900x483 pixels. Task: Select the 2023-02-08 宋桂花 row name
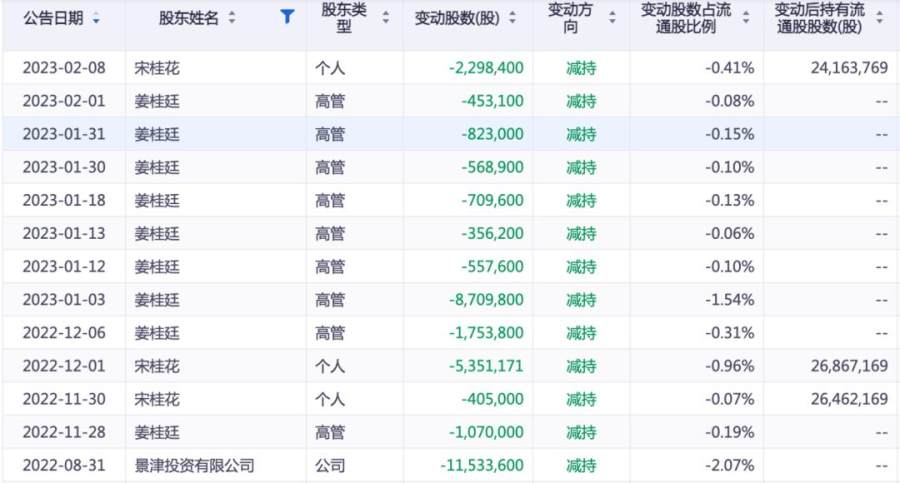click(158, 68)
